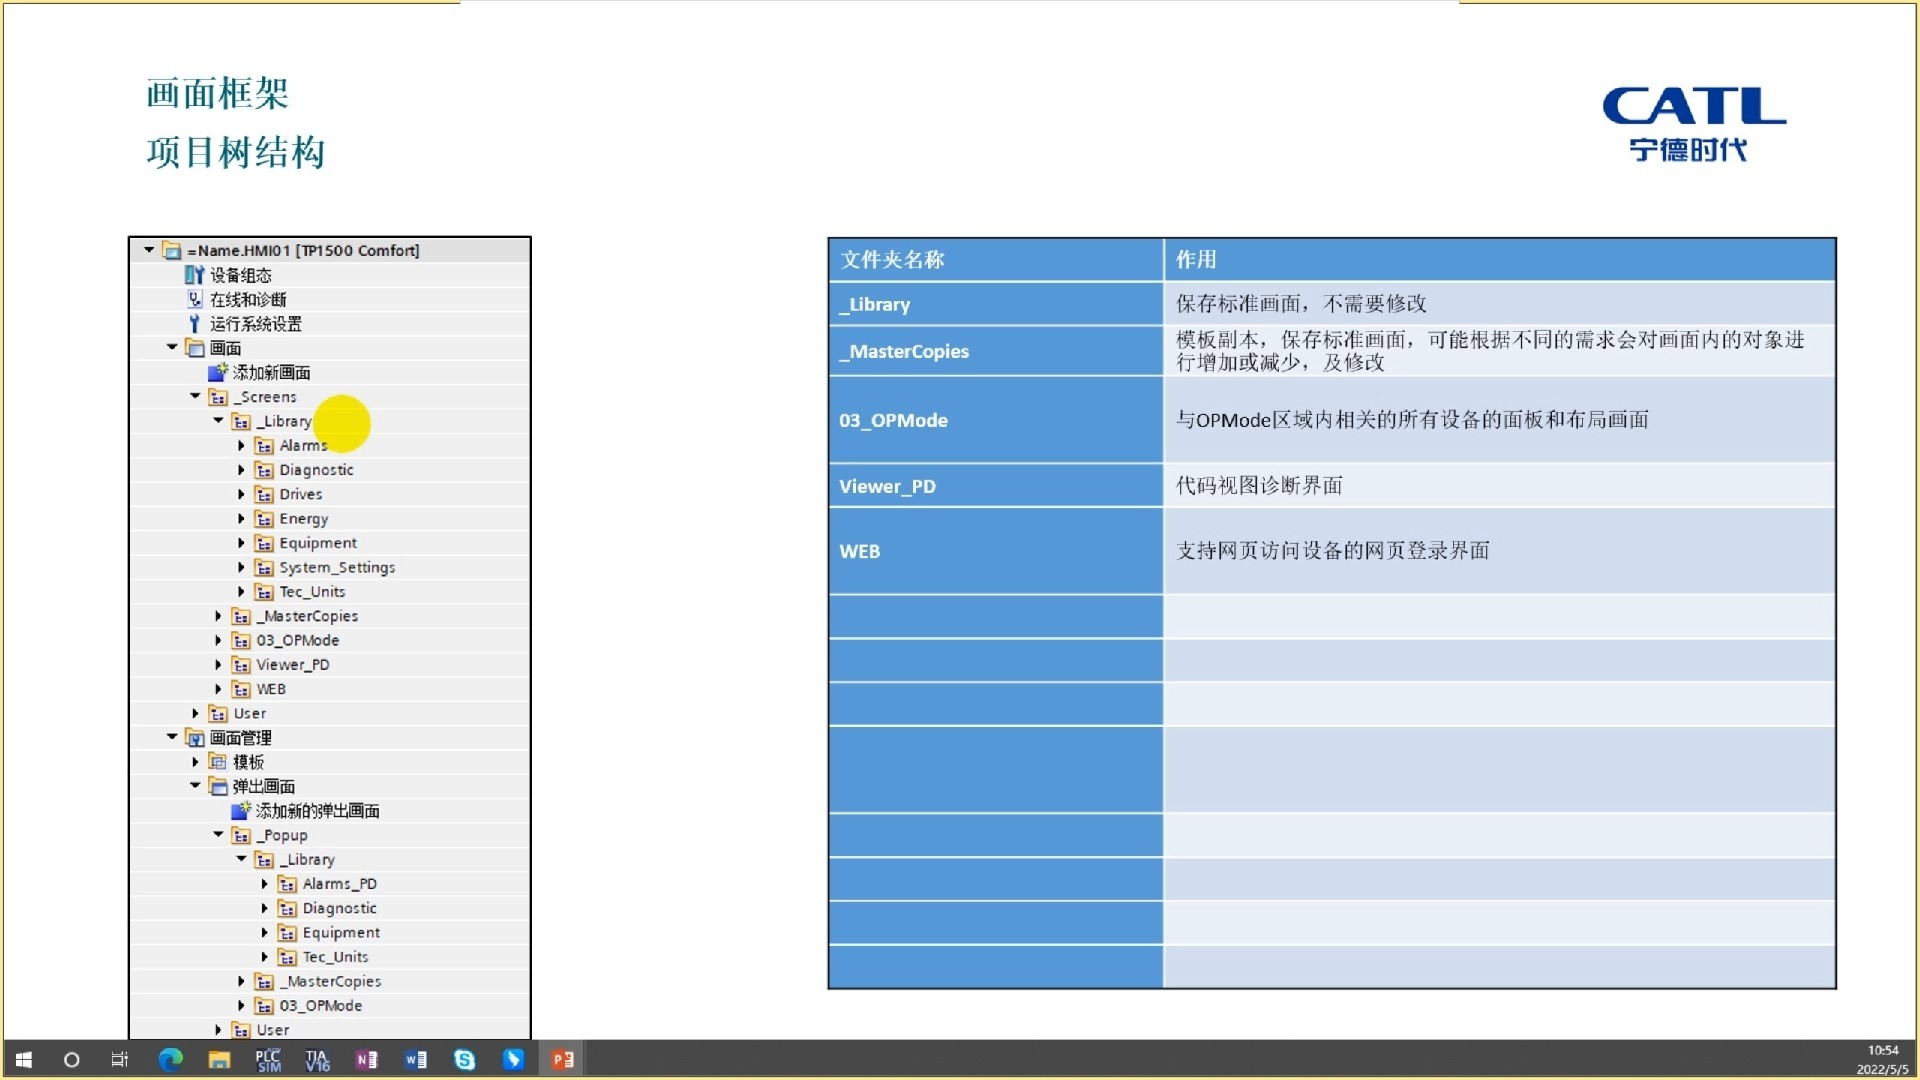1920x1080 pixels.
Task: Select System_Settings folder in tree
Action: coord(336,568)
